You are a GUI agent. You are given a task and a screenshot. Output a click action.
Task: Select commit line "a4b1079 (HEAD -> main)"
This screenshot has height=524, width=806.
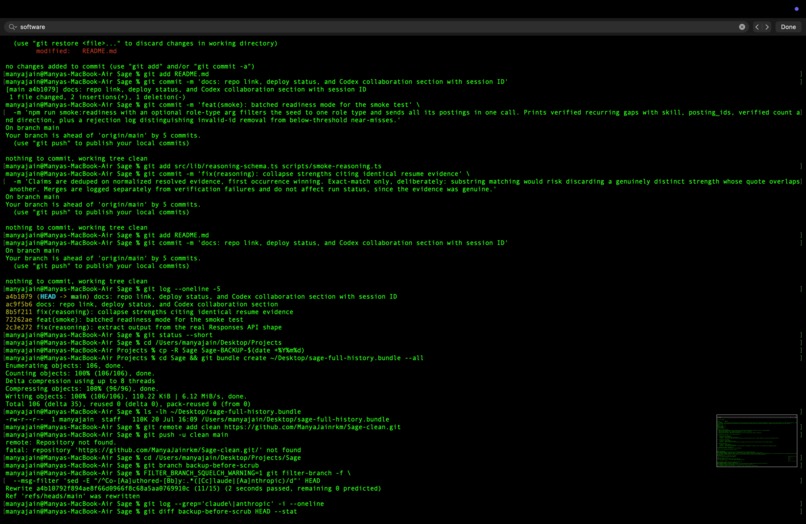click(x=201, y=297)
